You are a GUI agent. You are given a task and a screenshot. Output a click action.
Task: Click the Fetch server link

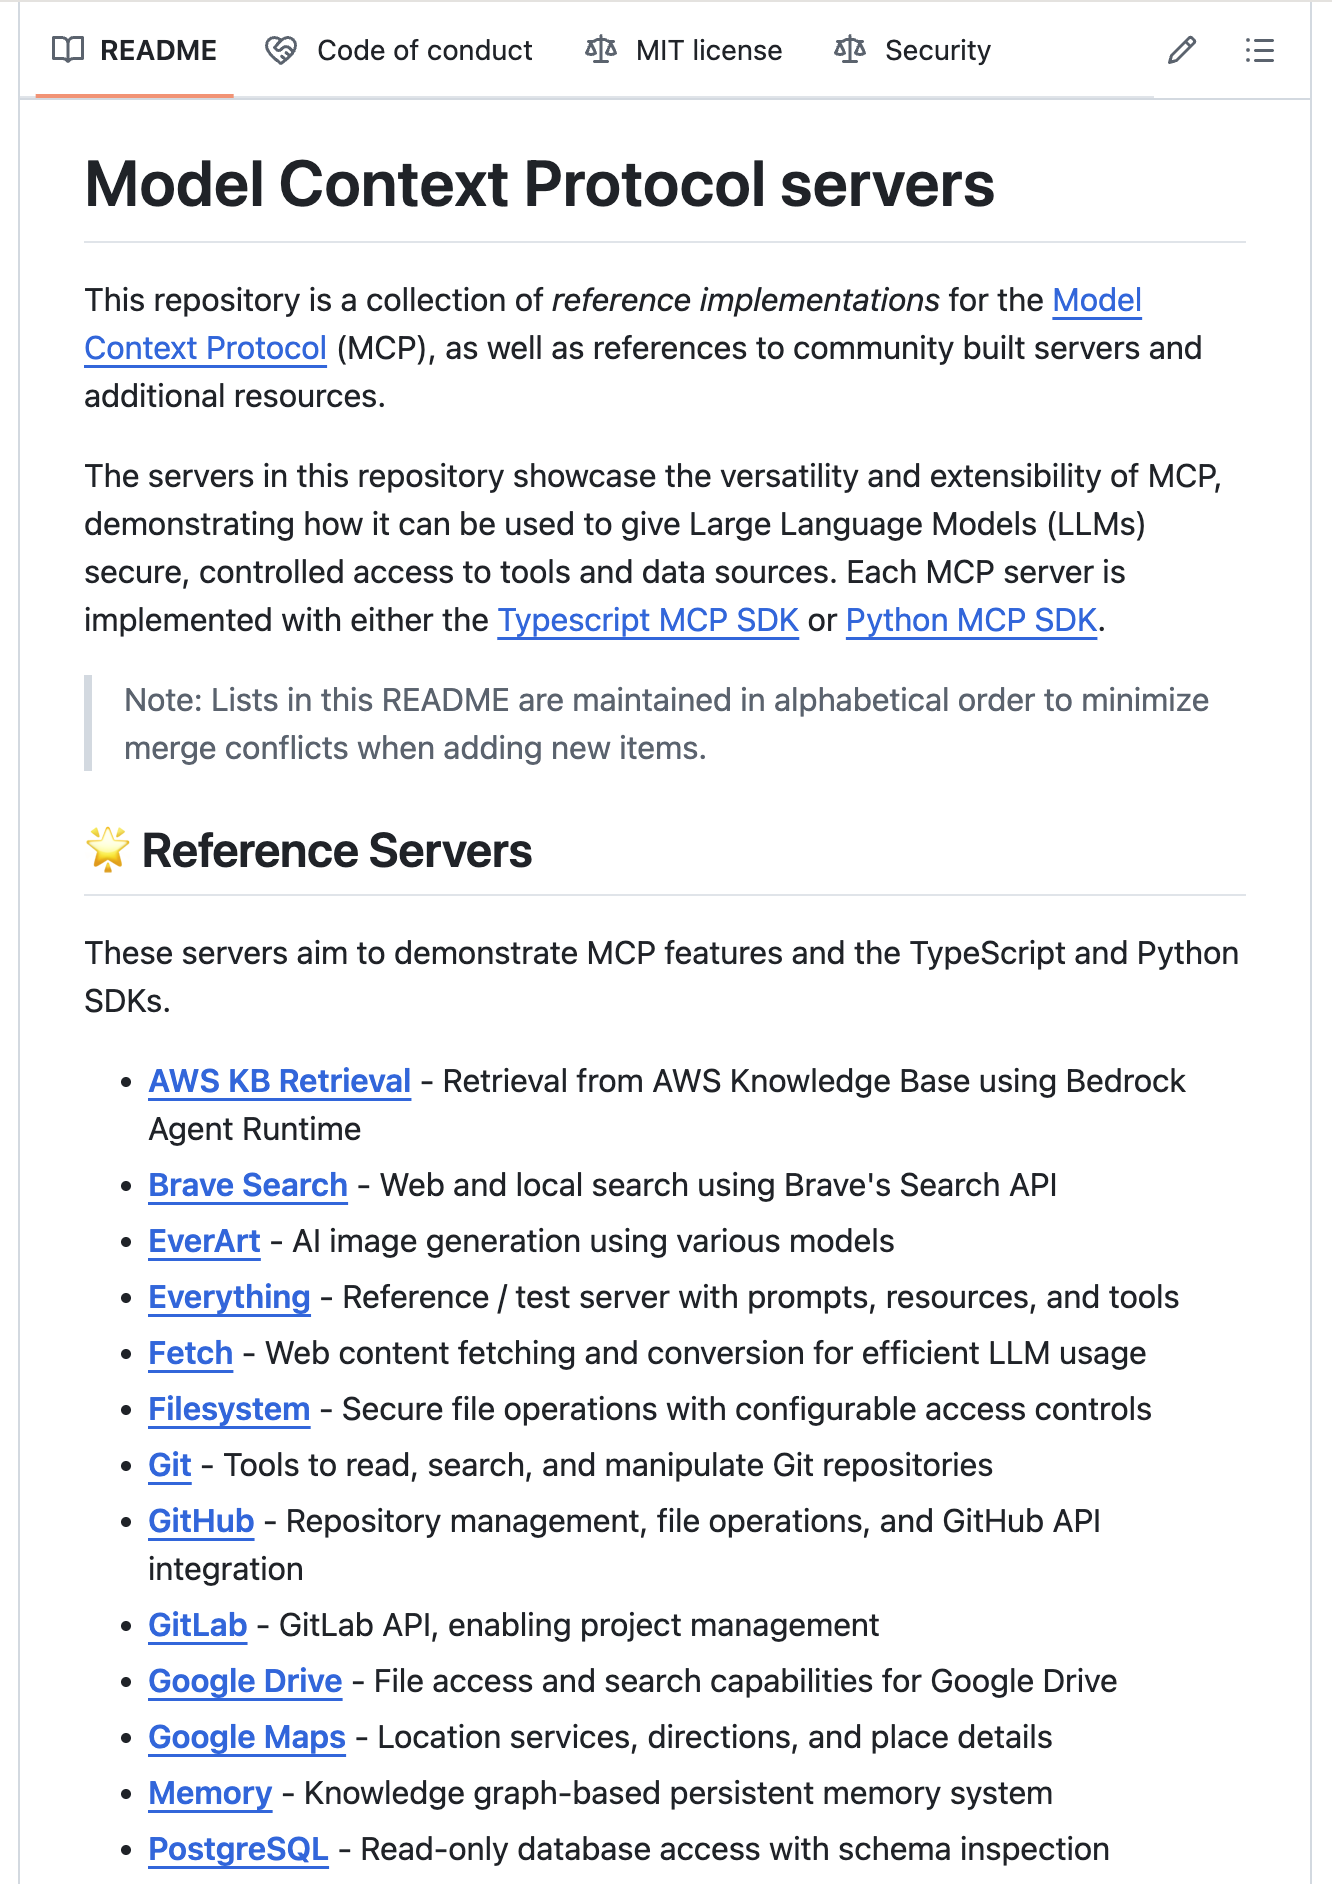190,1353
